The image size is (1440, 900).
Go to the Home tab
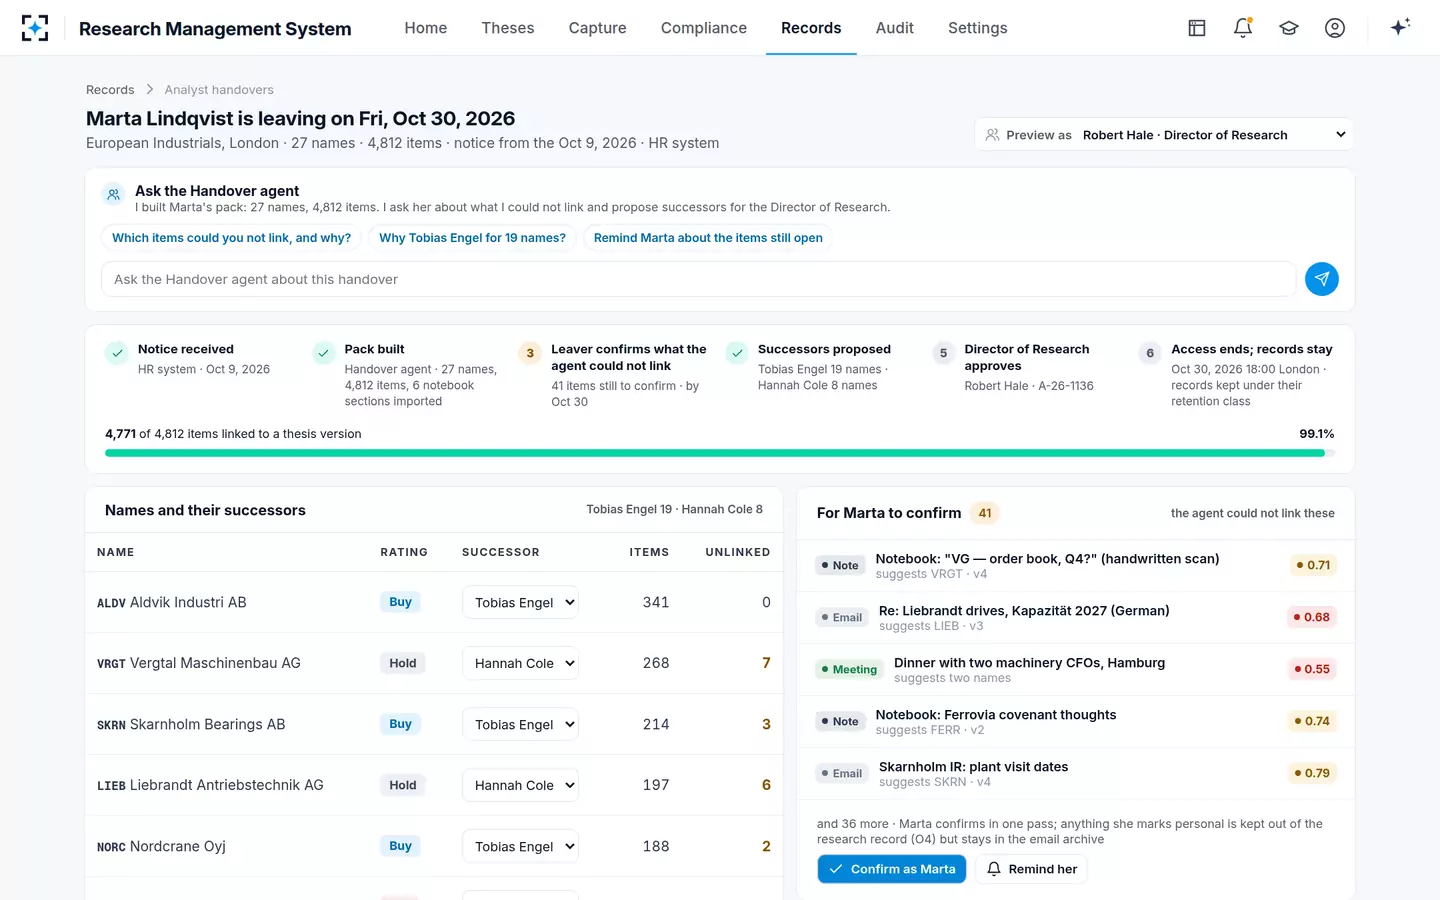coord(426,28)
